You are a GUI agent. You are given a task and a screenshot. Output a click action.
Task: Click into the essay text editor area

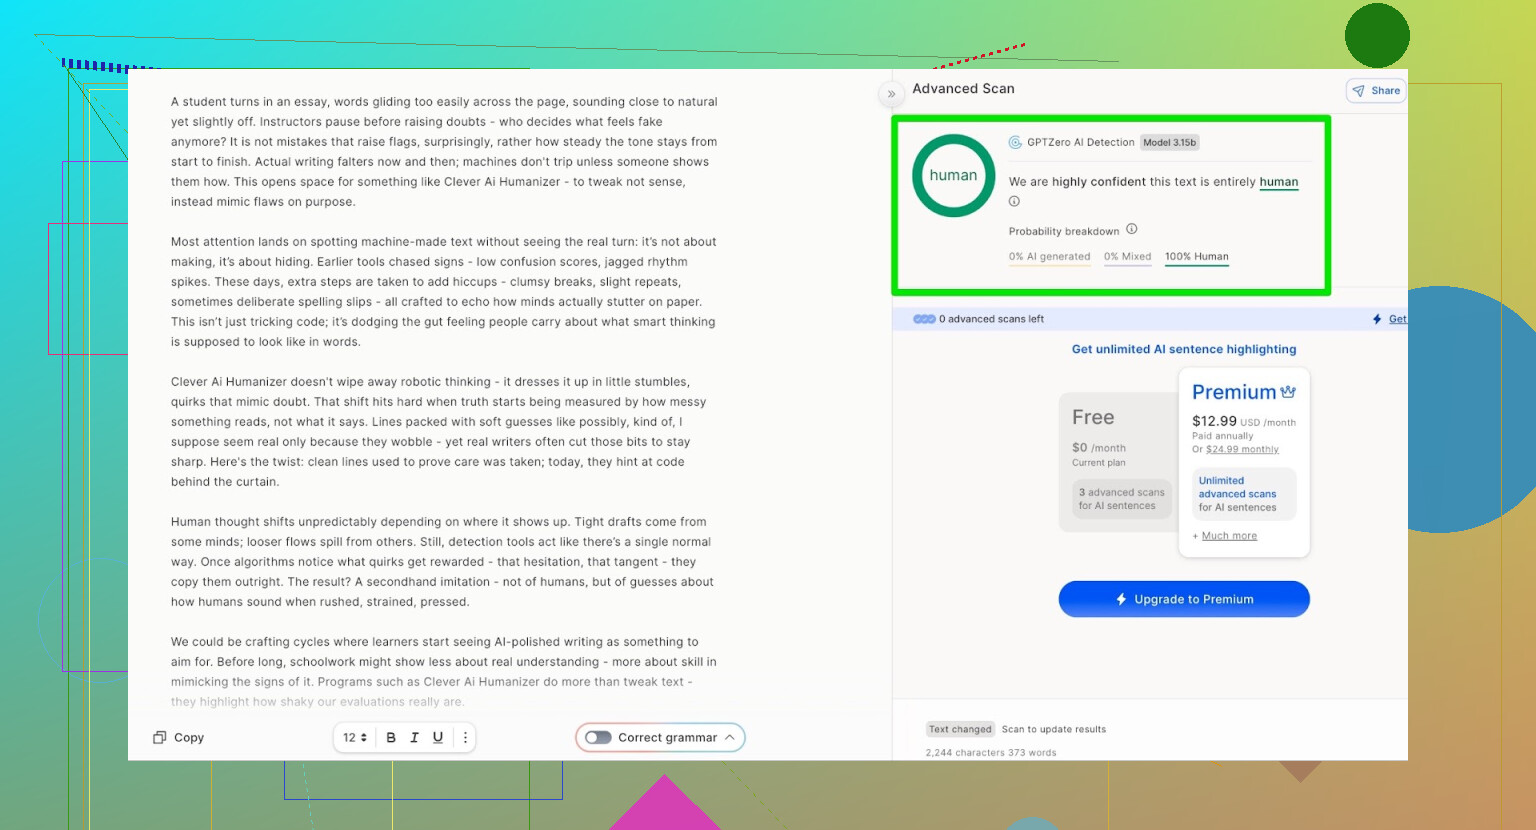(x=444, y=400)
